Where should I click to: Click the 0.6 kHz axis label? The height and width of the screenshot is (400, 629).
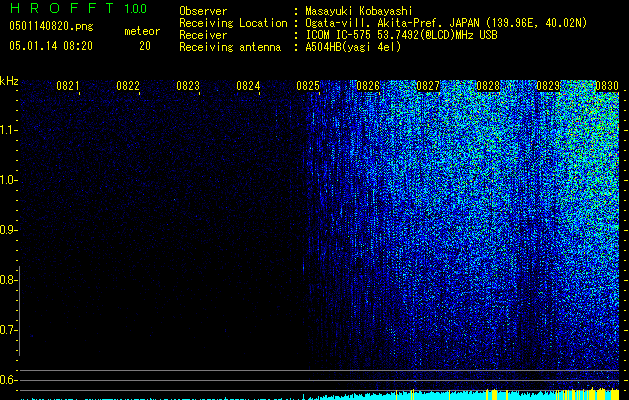(x=7, y=380)
